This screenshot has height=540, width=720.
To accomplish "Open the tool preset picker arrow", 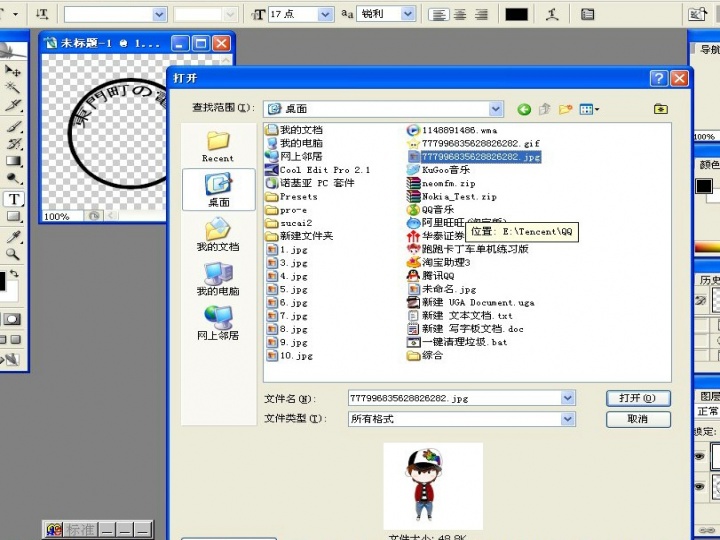I will (15, 14).
